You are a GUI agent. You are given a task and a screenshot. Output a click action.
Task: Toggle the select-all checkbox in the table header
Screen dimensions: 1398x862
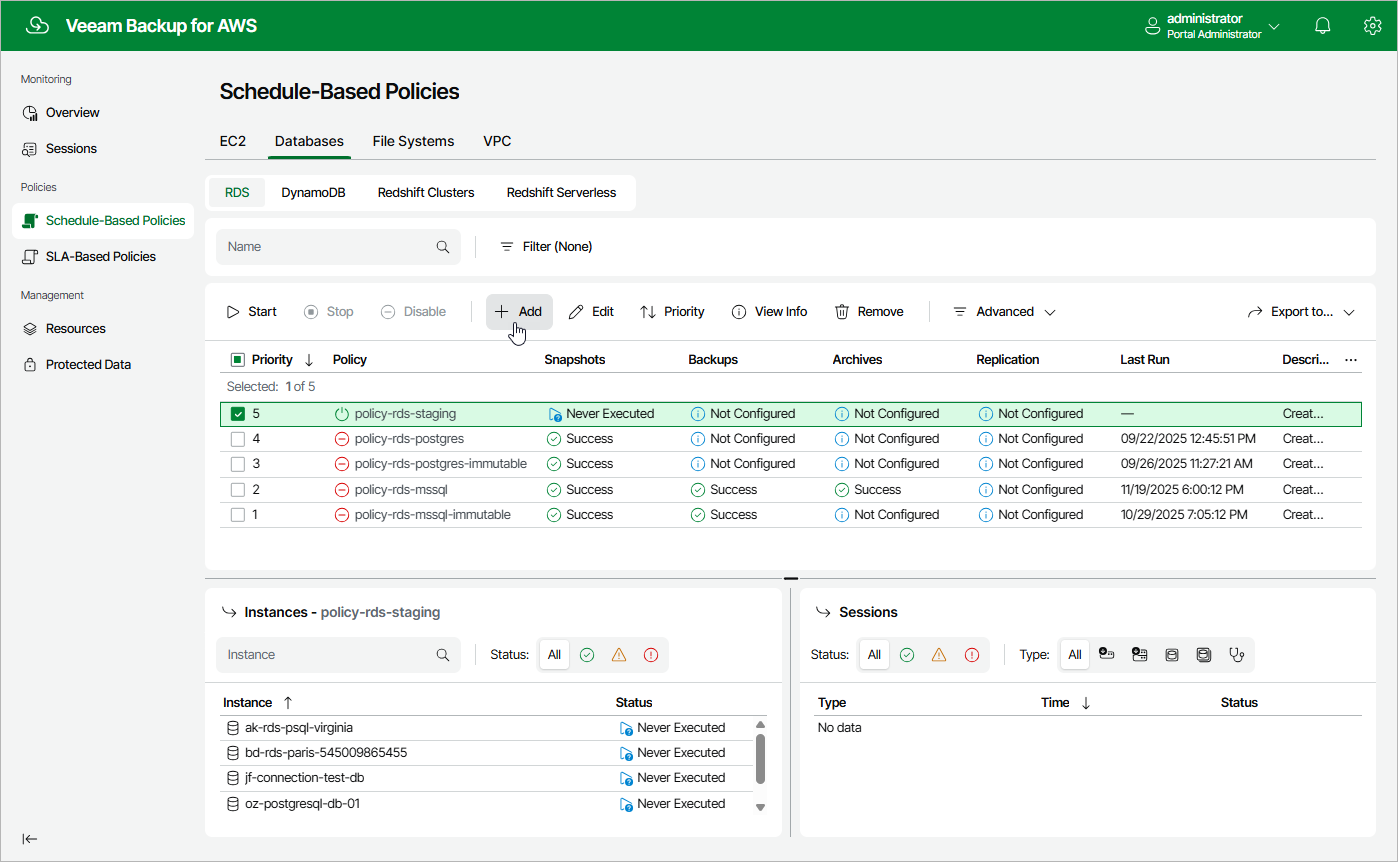[x=238, y=360]
